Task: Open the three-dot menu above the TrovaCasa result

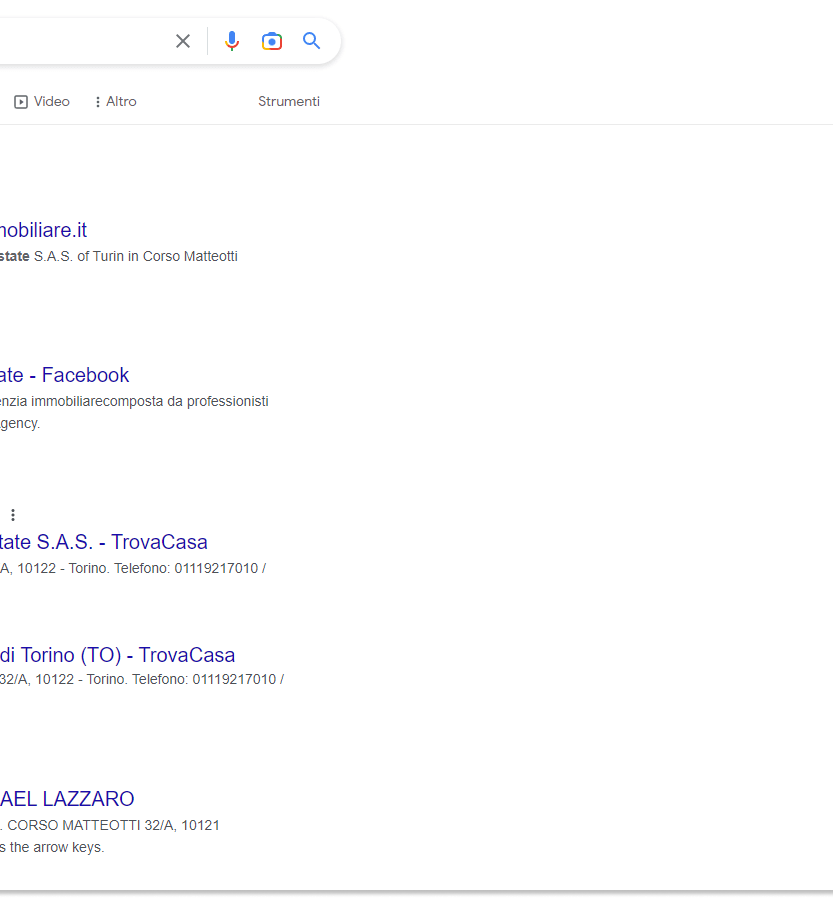Action: click(x=13, y=515)
